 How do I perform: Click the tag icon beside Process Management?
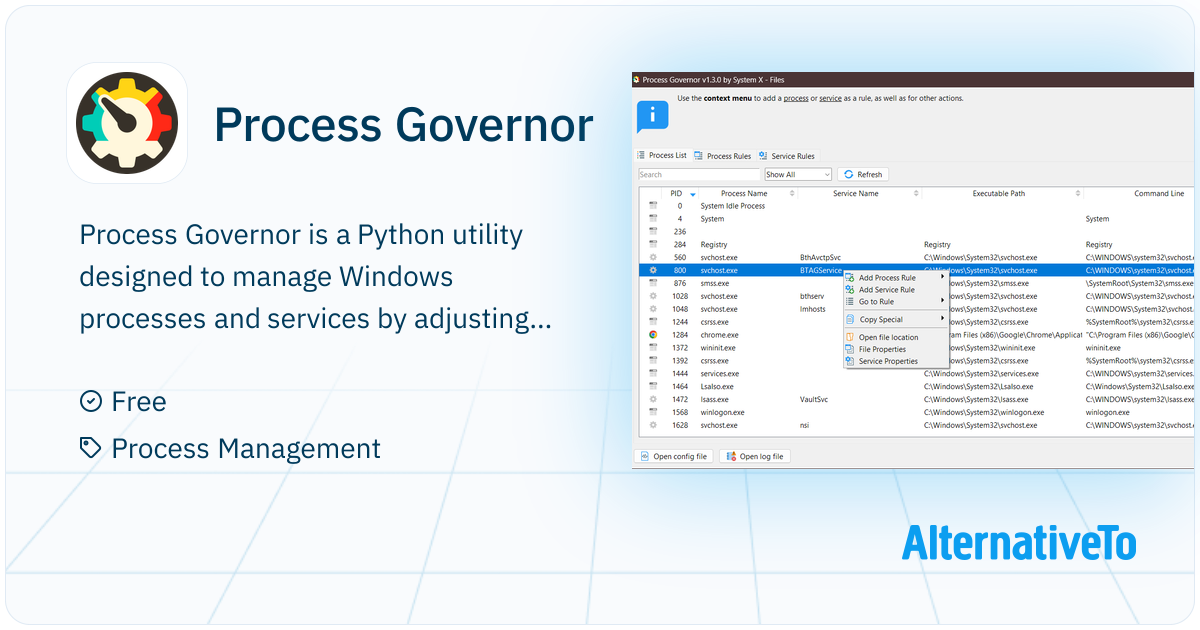[x=91, y=448]
